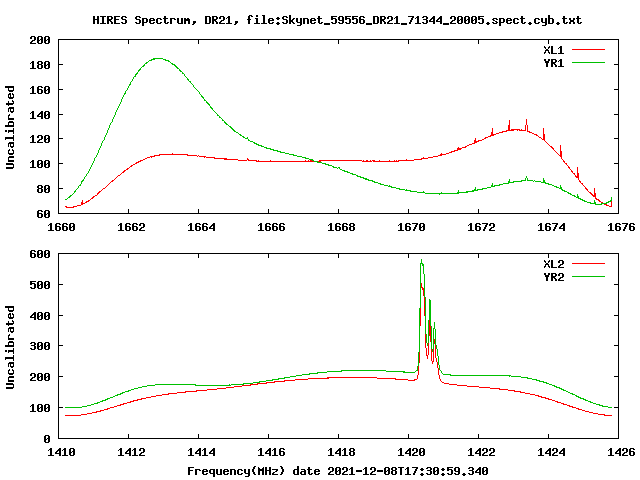Image resolution: width=640 pixels, height=480 pixels.
Task: Click the 1416 x-axis tick label
Action: pos(271,452)
